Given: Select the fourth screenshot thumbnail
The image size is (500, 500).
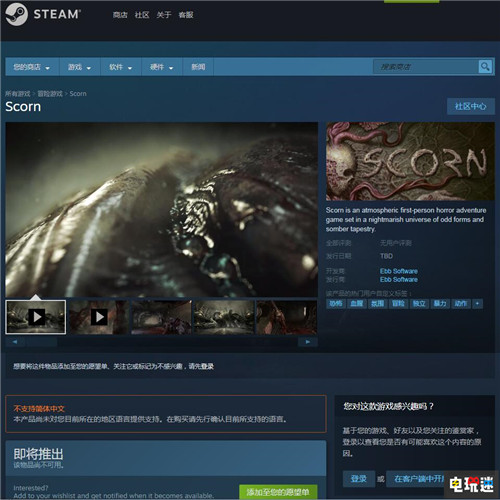Looking at the screenshot, I should pyautogui.click(x=224, y=317).
